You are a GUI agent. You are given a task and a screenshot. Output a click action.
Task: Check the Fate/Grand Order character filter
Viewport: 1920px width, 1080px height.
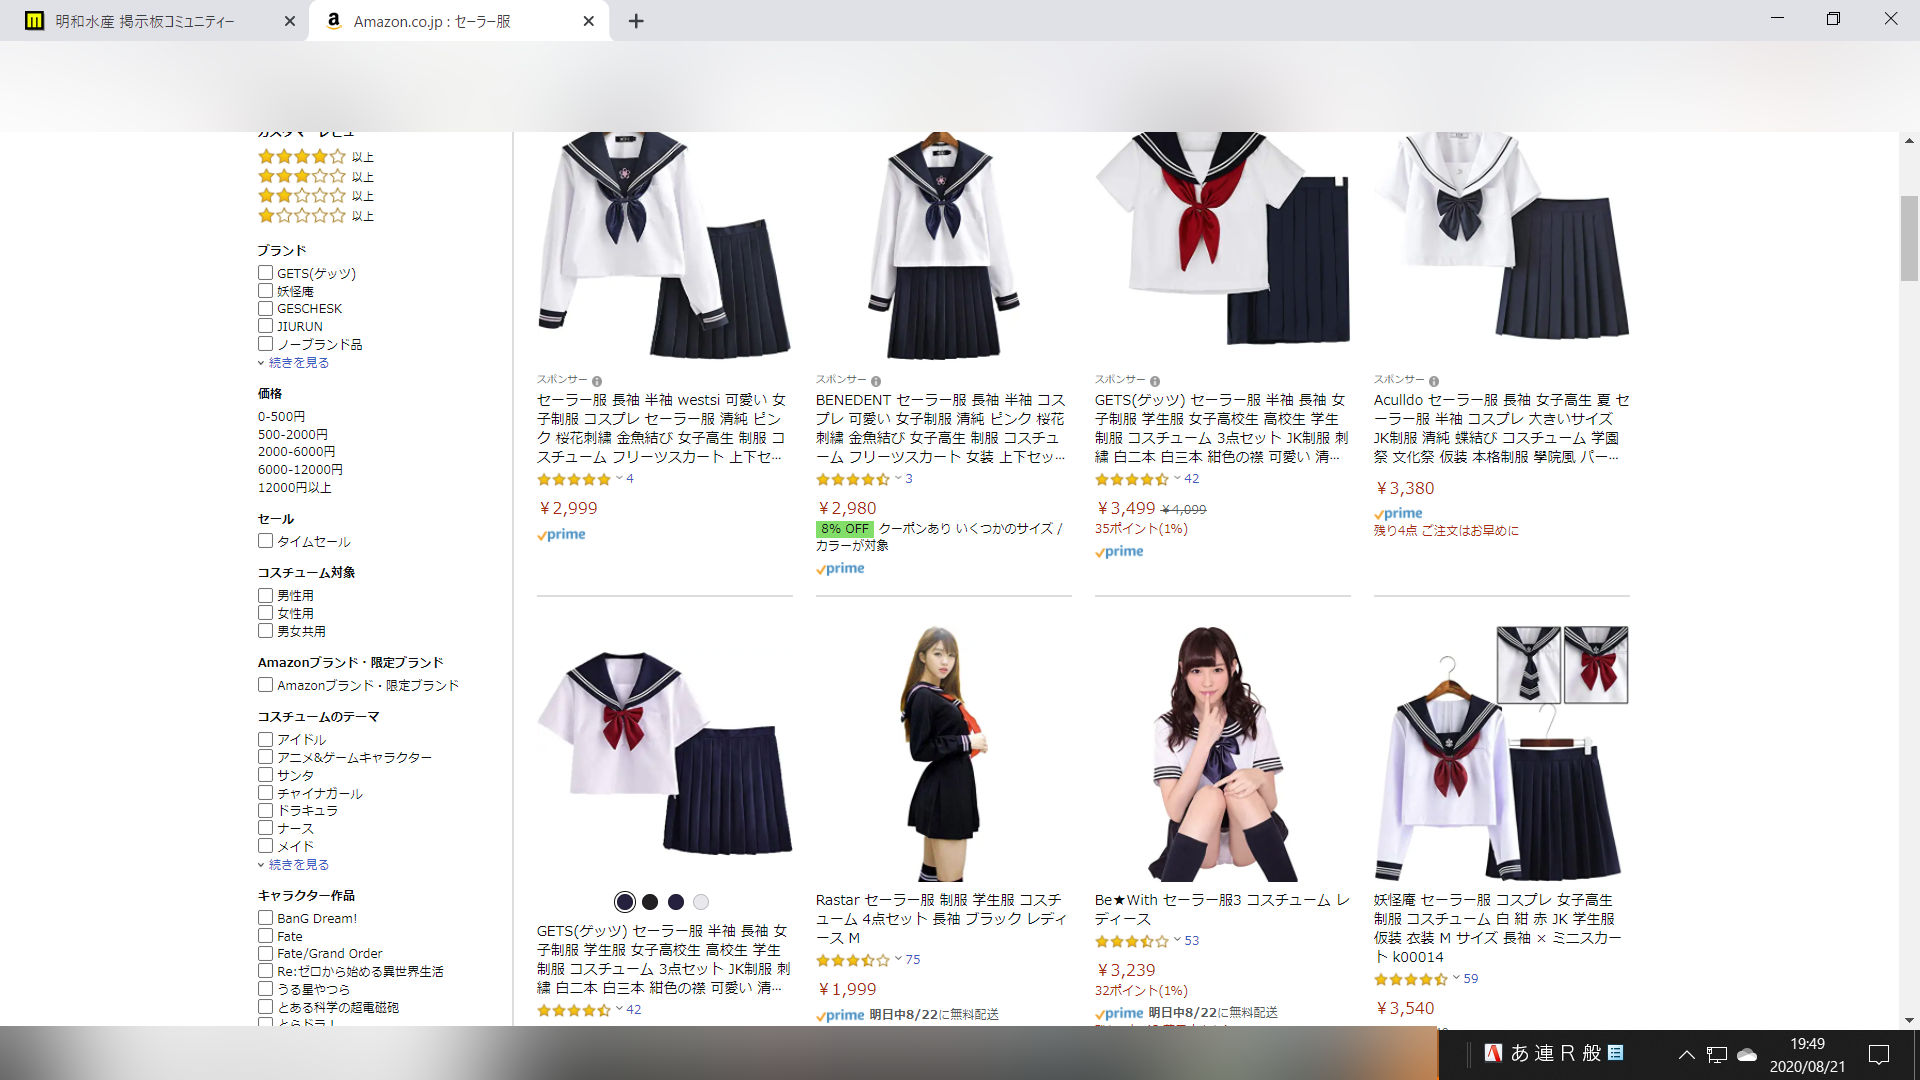tap(265, 953)
